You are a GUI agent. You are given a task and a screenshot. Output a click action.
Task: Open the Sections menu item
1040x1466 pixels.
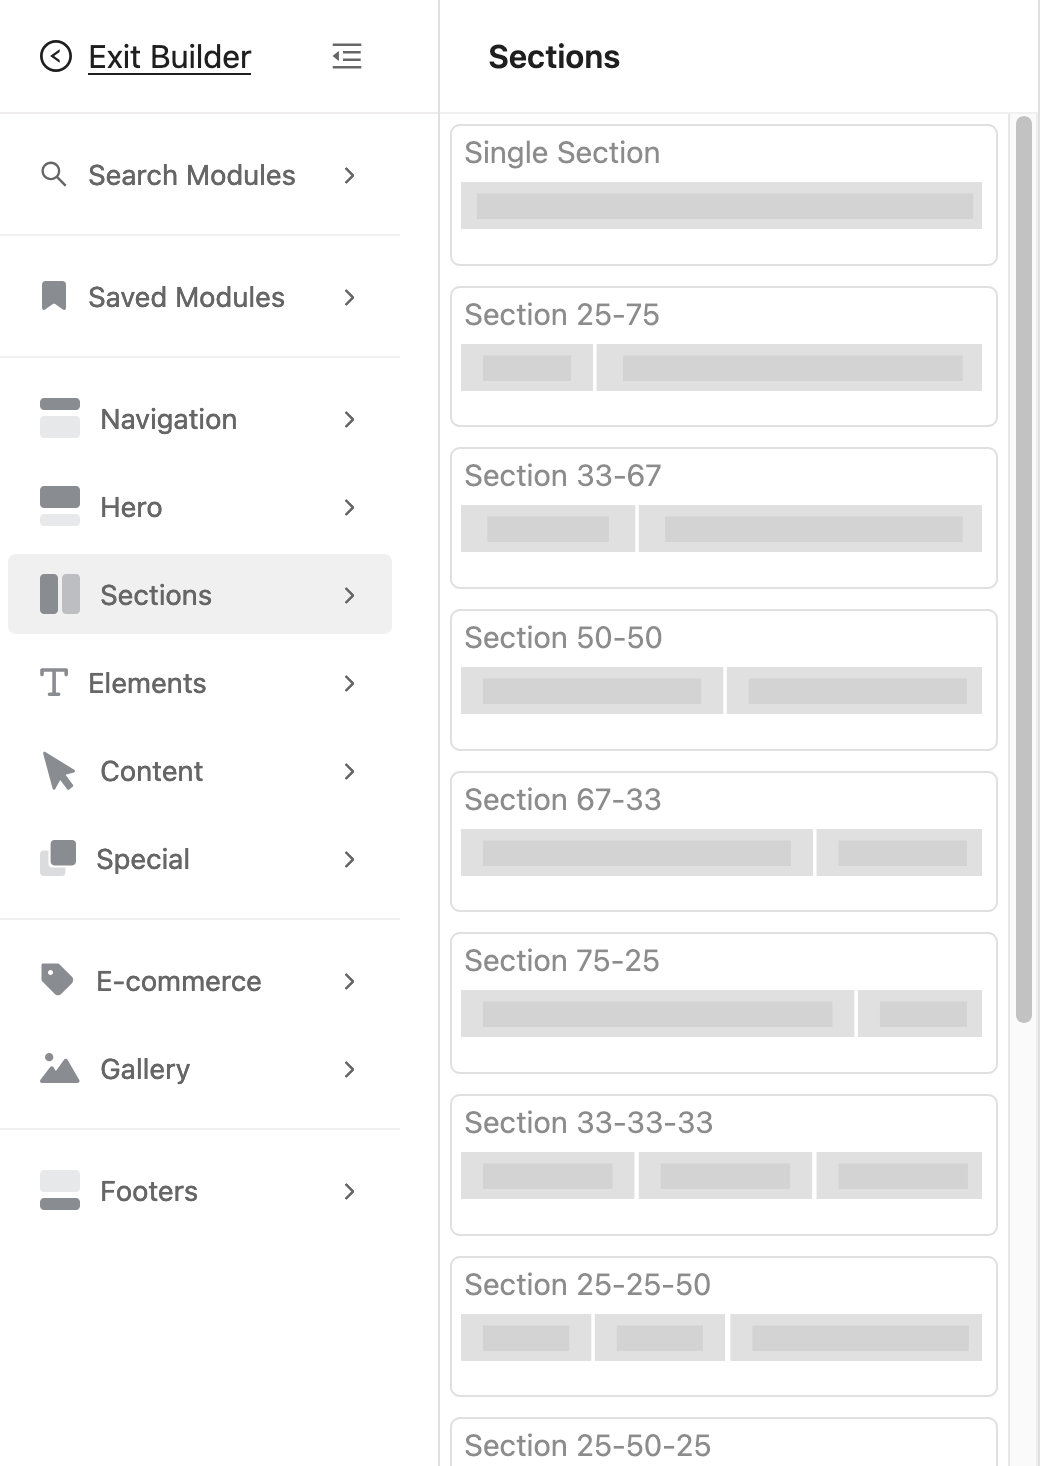[x=156, y=595]
